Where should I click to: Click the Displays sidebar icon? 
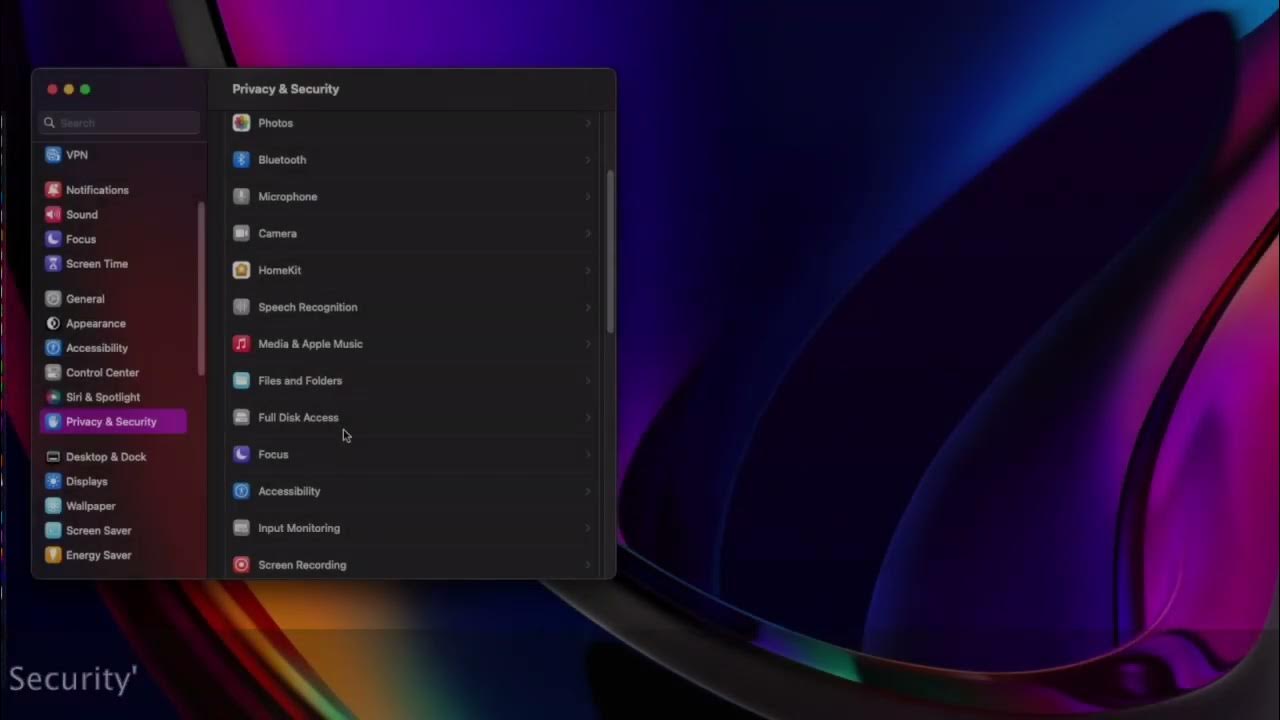(x=53, y=481)
